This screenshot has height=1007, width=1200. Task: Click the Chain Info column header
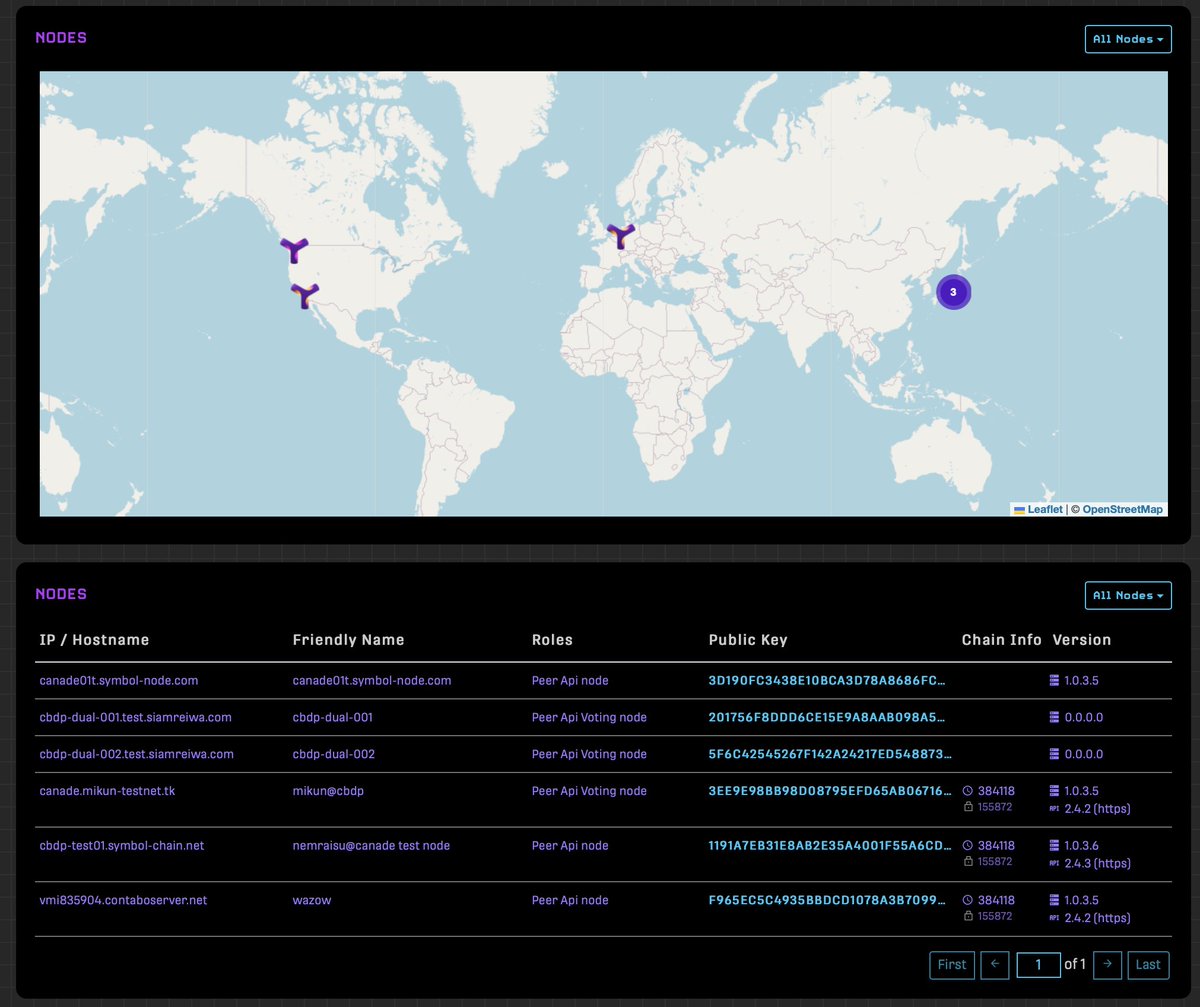[1002, 640]
